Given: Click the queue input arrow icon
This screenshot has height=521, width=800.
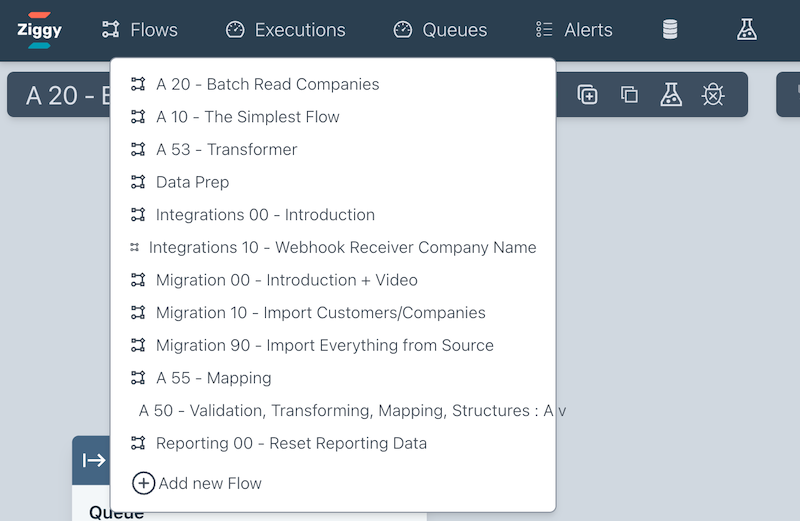Looking at the screenshot, I should [x=94, y=460].
